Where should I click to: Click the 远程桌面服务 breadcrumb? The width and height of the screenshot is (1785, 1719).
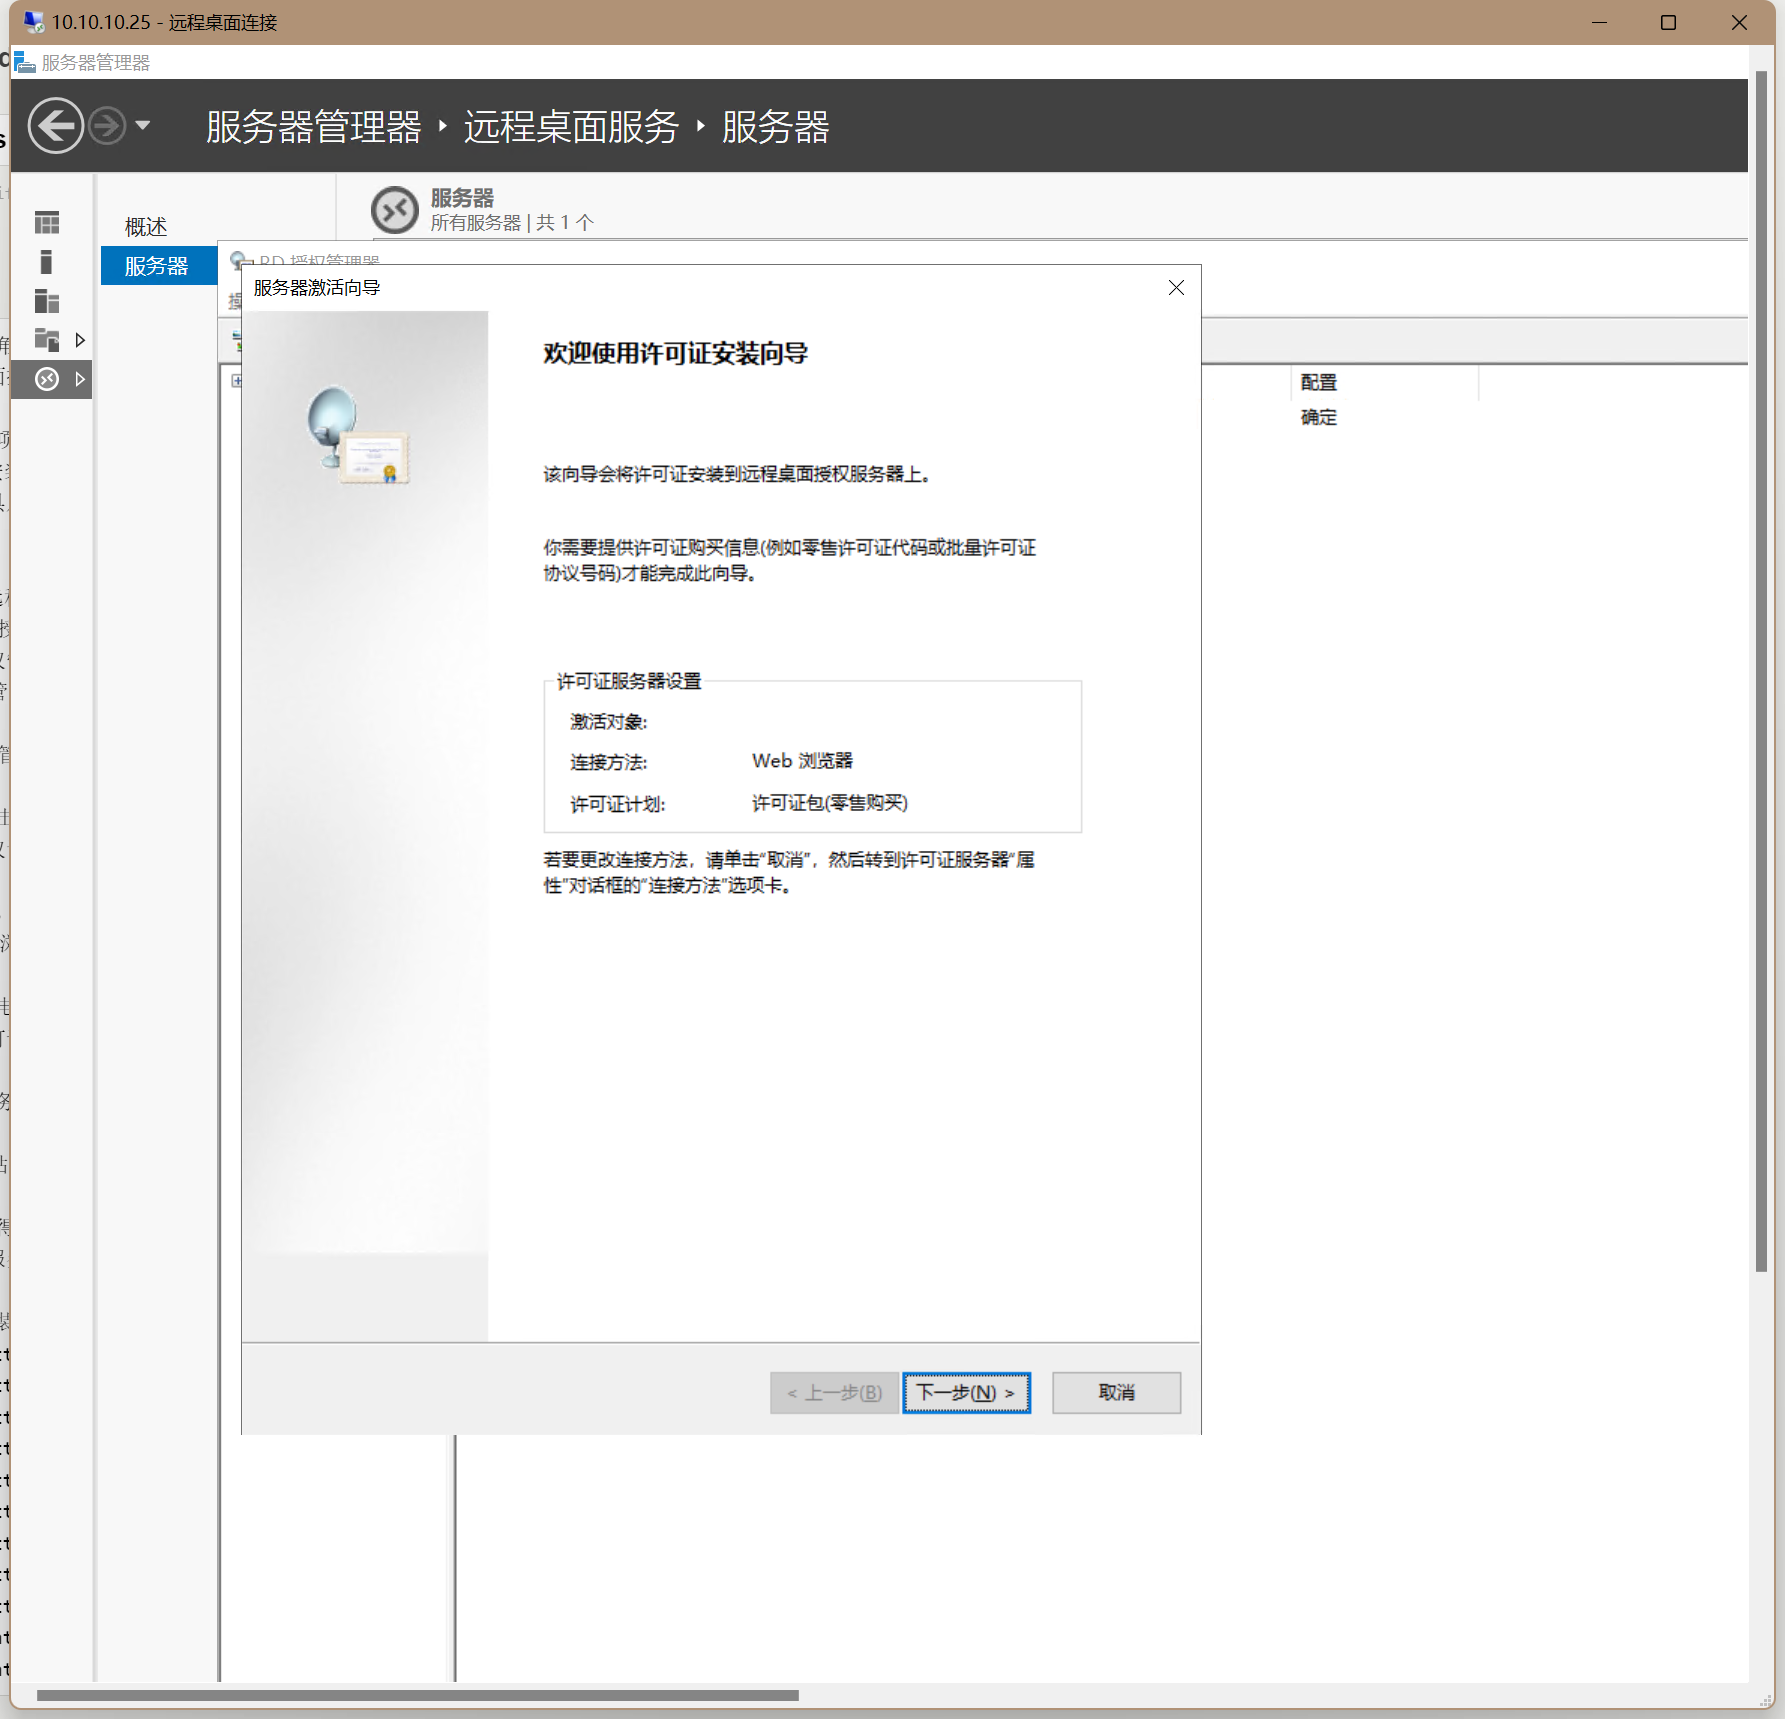tap(571, 127)
